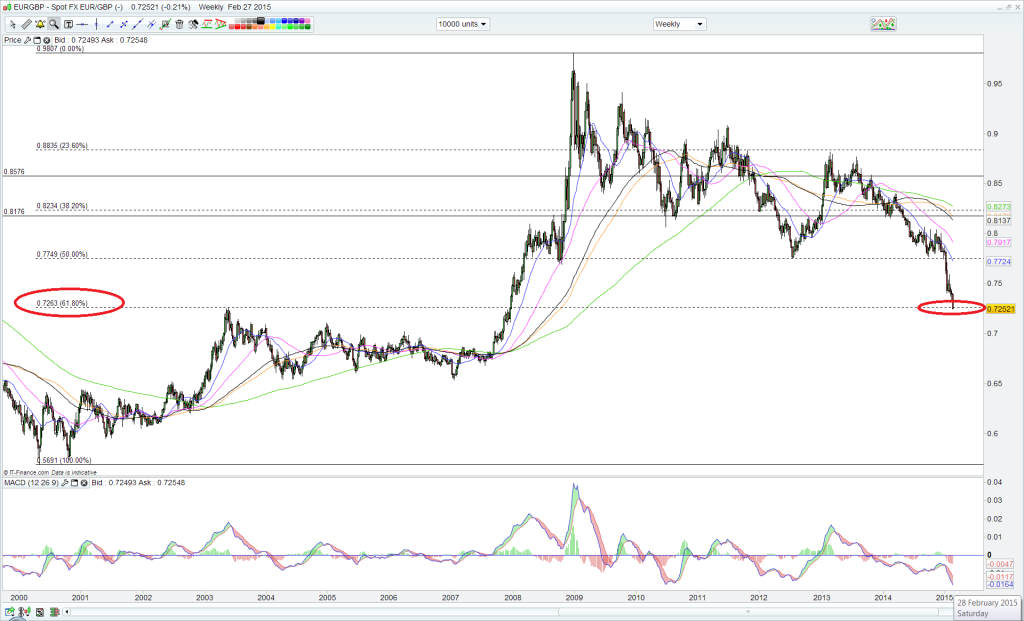
Task: Pick the bright red color swatch
Action: point(237,27)
